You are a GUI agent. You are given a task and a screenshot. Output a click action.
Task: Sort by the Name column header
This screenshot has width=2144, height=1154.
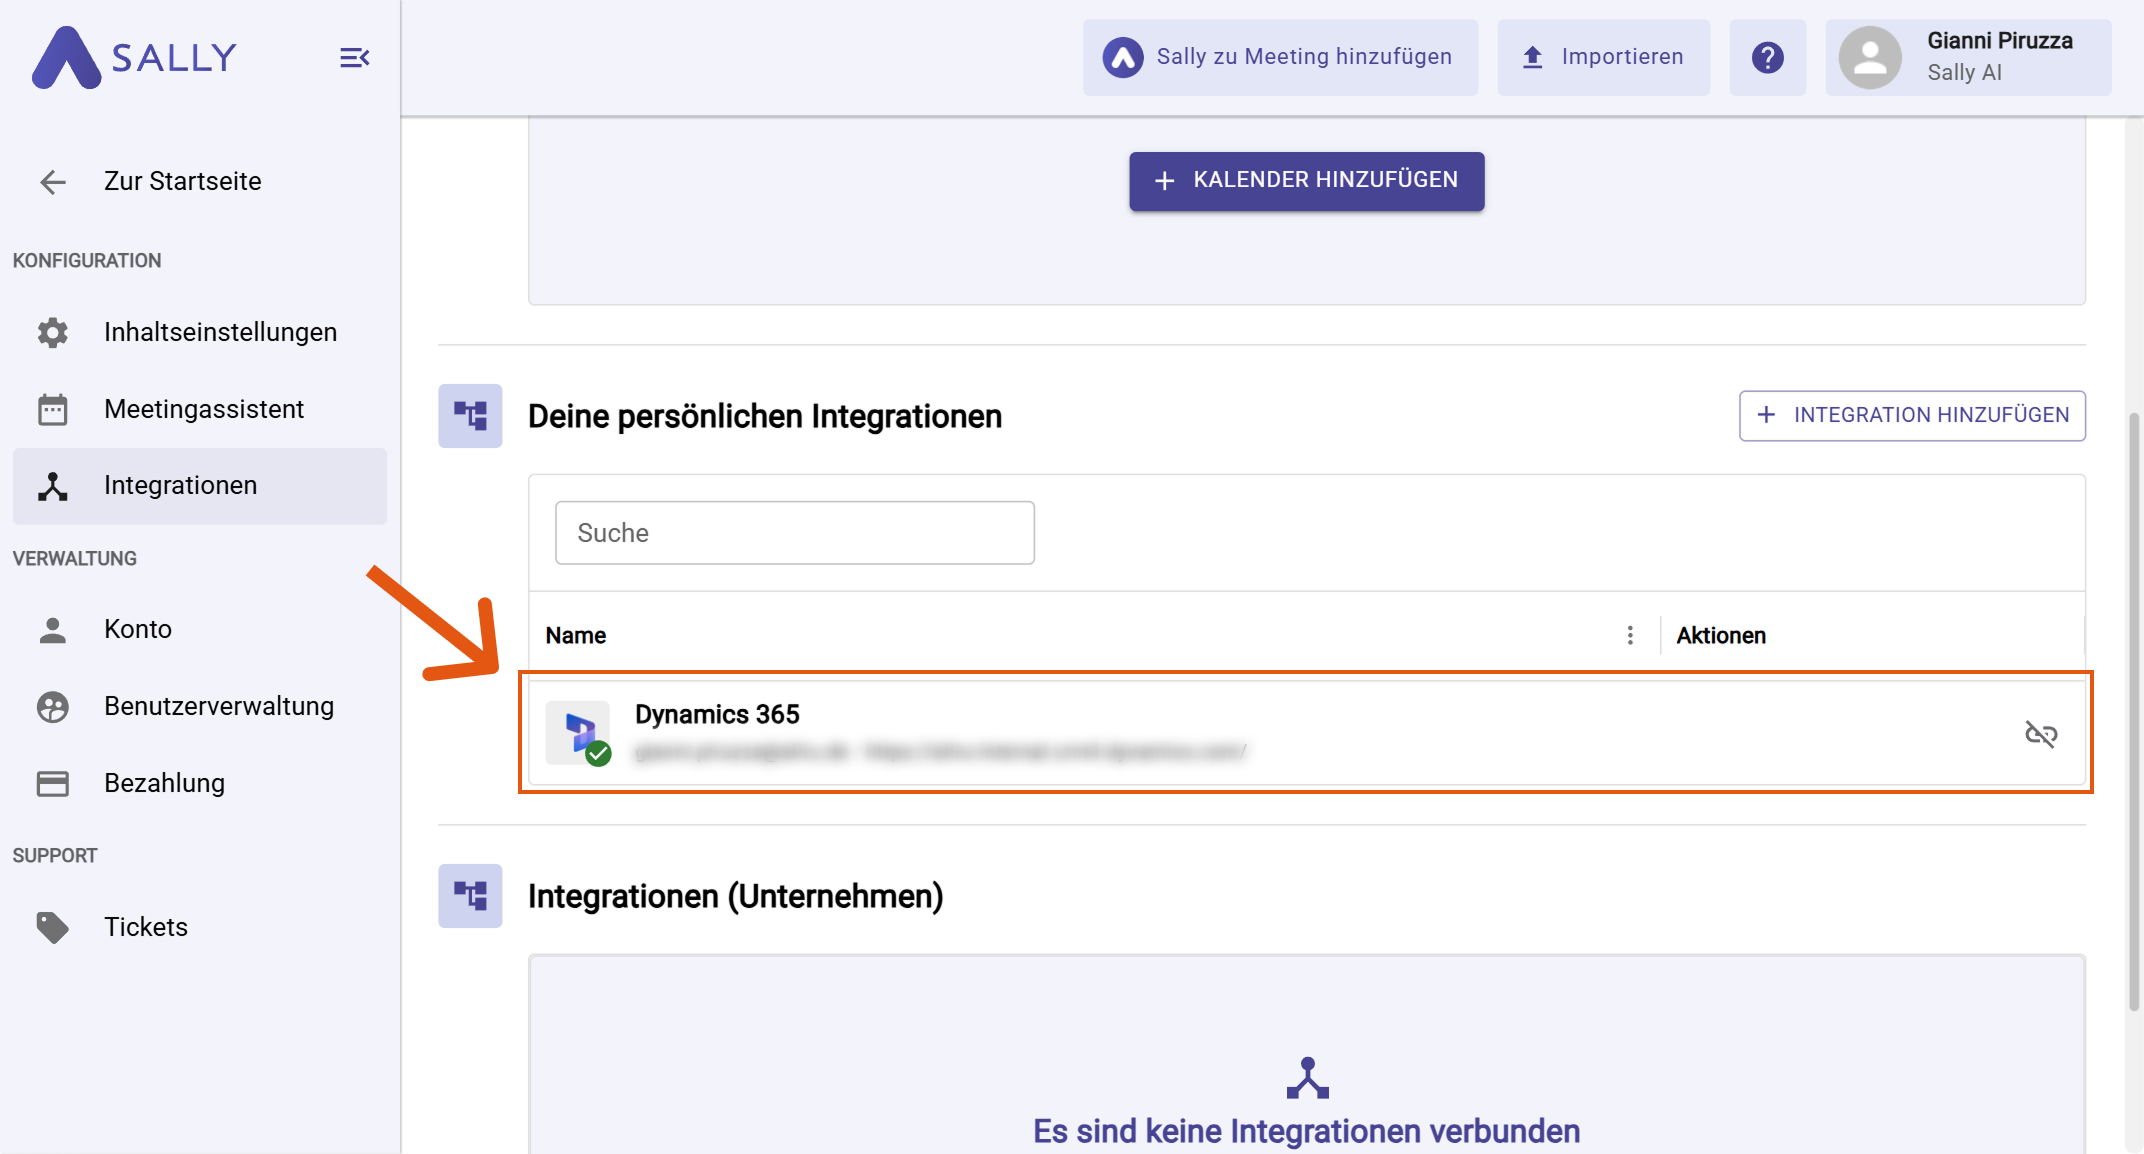click(x=576, y=636)
